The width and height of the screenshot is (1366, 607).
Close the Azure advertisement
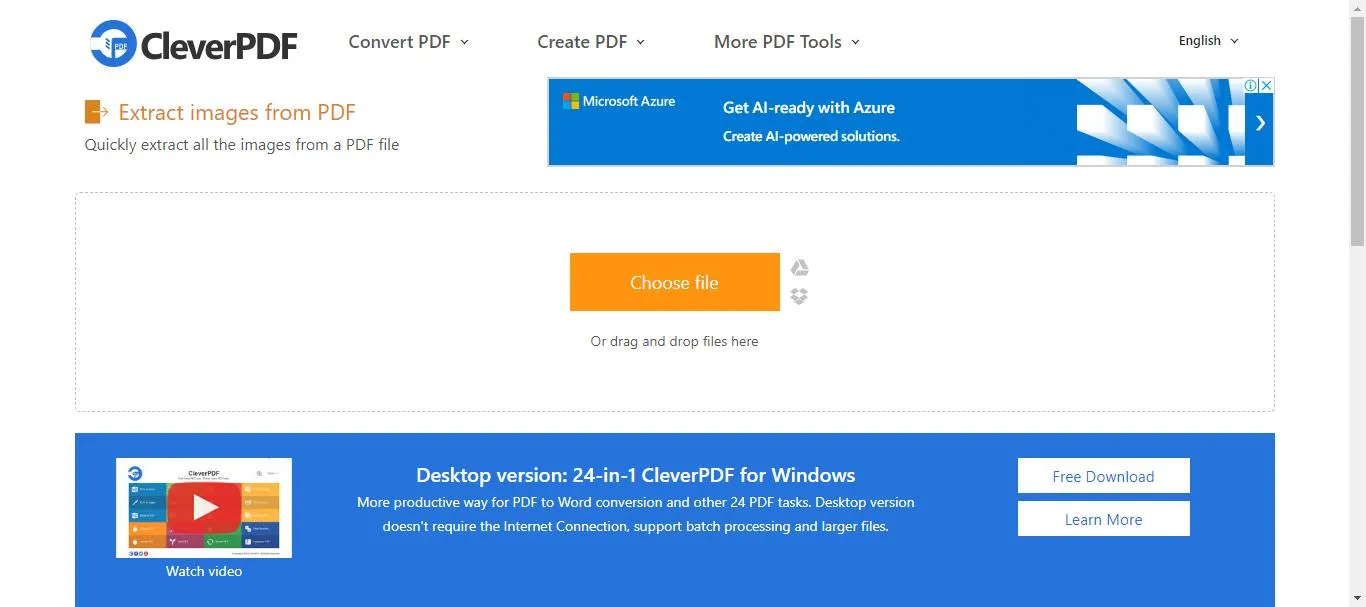tap(1266, 86)
